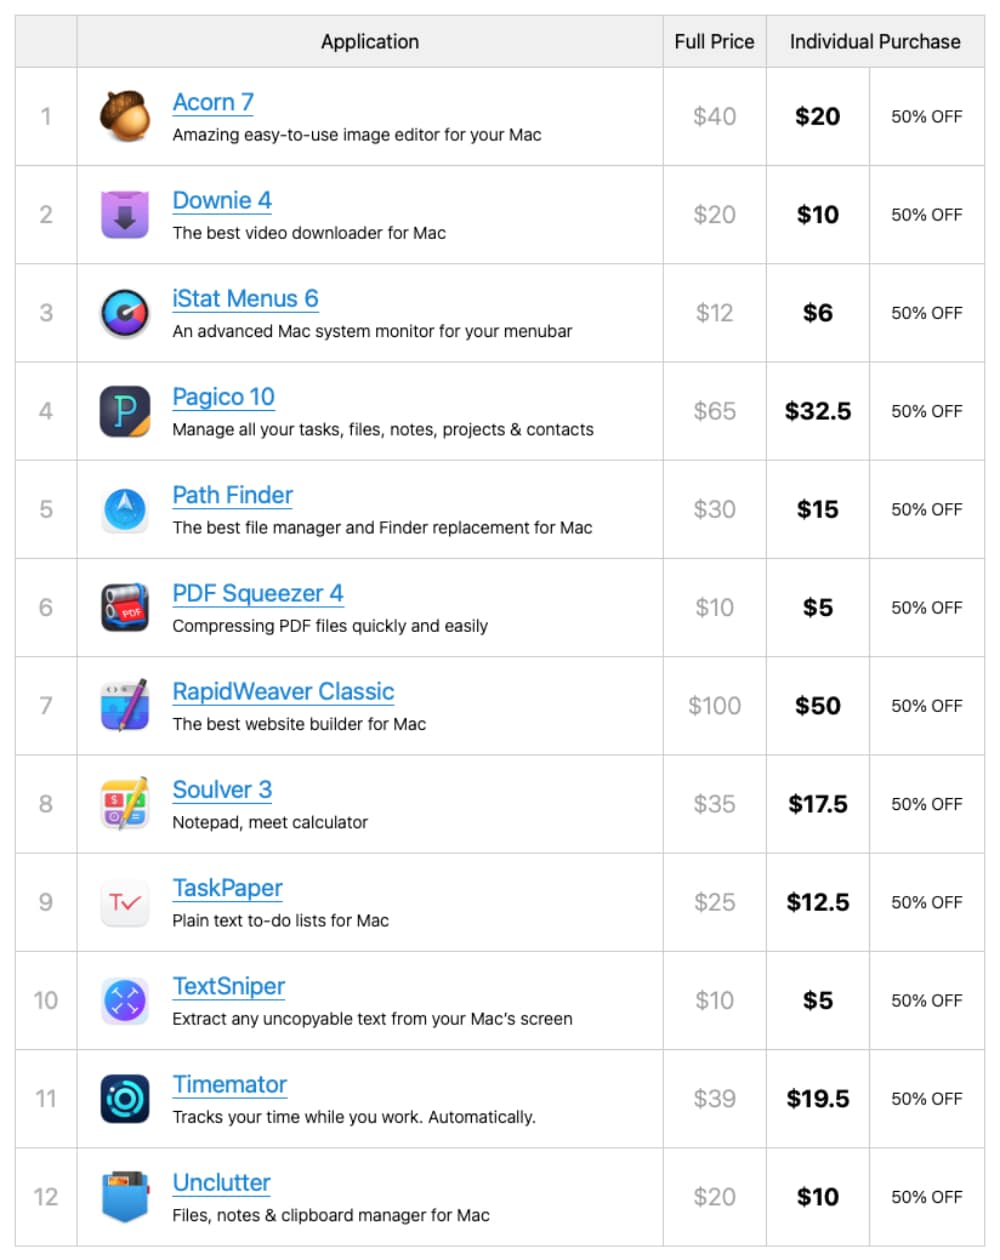
Task: Click the Pagico 10 app icon
Action: [x=125, y=411]
